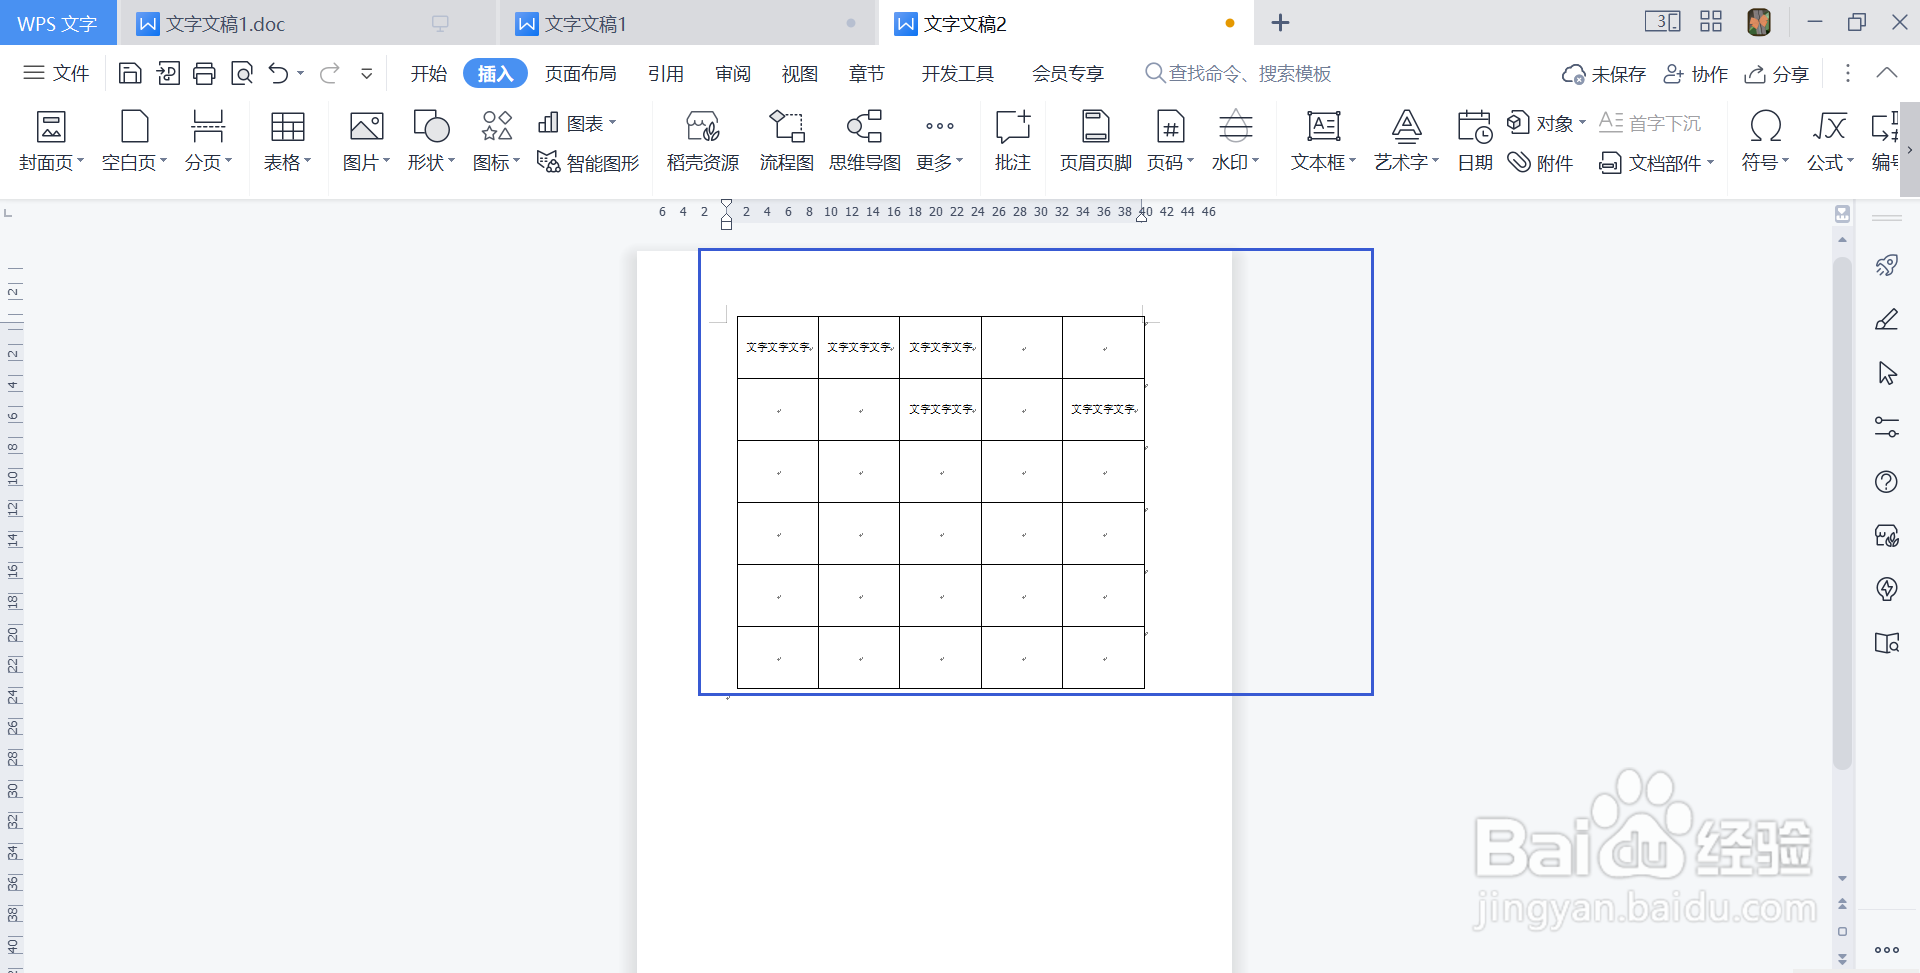Collapse the ribbon with up chevron
Image resolution: width=1920 pixels, height=973 pixels.
coord(1887,73)
